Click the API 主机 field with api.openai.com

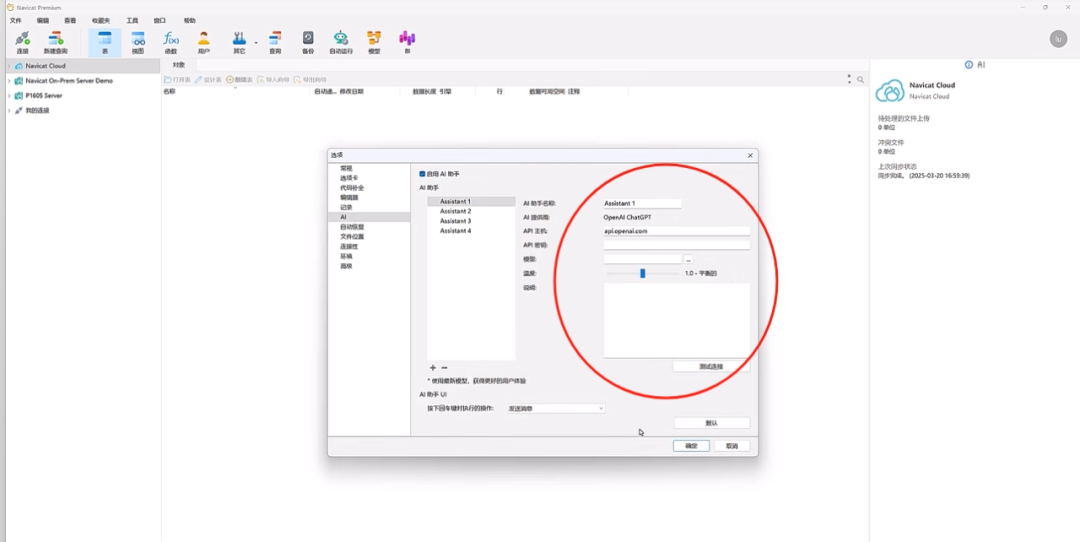(x=676, y=231)
